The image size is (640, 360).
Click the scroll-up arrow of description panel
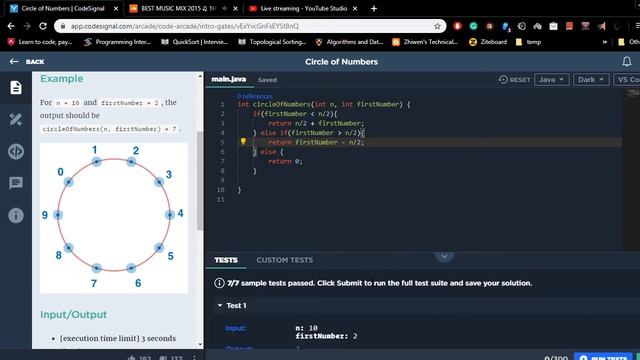(x=200, y=76)
